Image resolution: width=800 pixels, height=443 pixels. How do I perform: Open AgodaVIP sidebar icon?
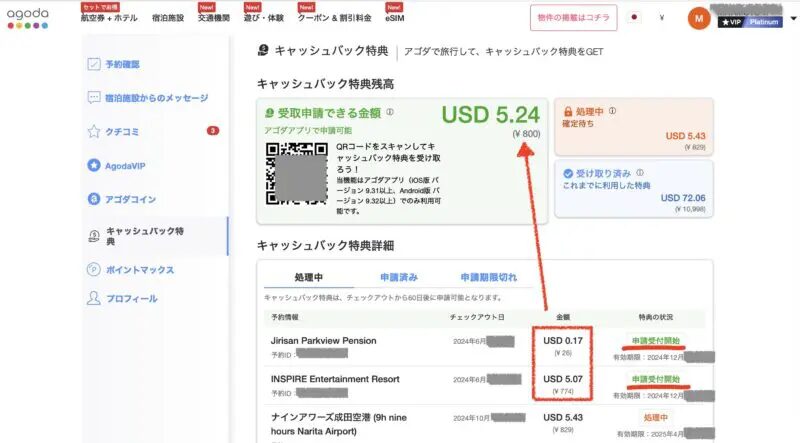(x=94, y=165)
